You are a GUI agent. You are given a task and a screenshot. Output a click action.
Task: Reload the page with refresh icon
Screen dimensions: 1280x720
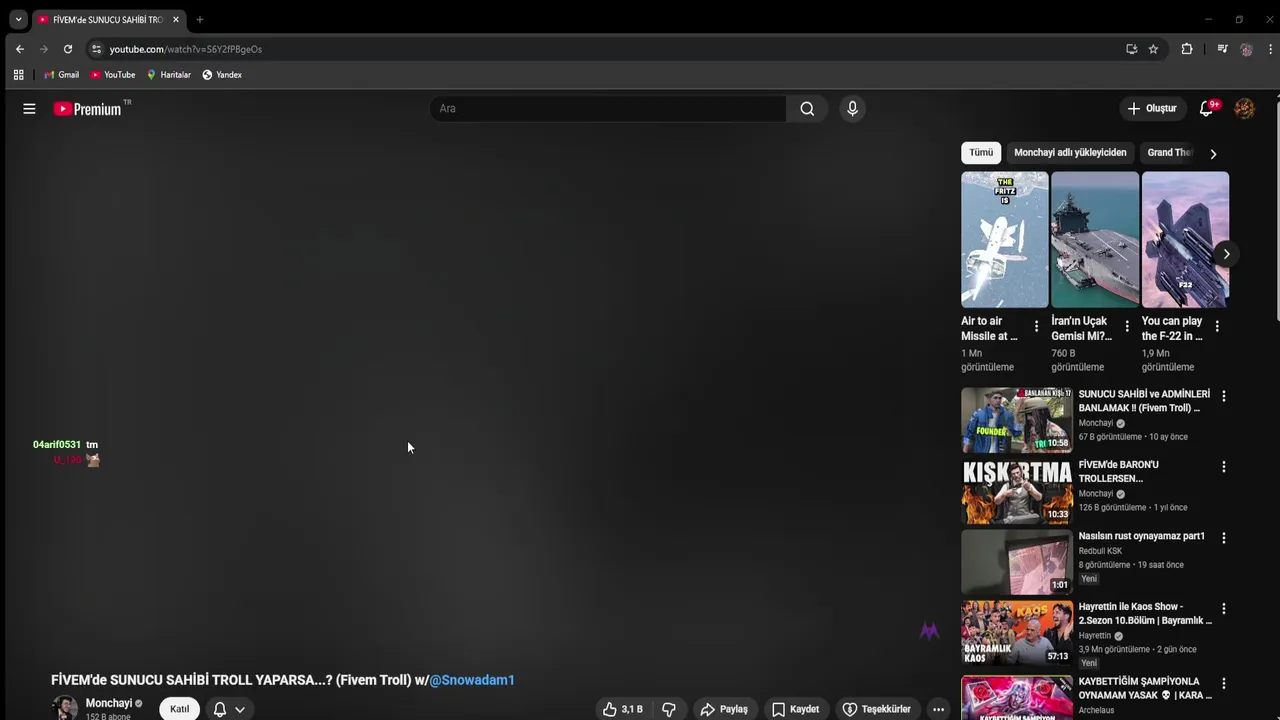click(x=68, y=49)
